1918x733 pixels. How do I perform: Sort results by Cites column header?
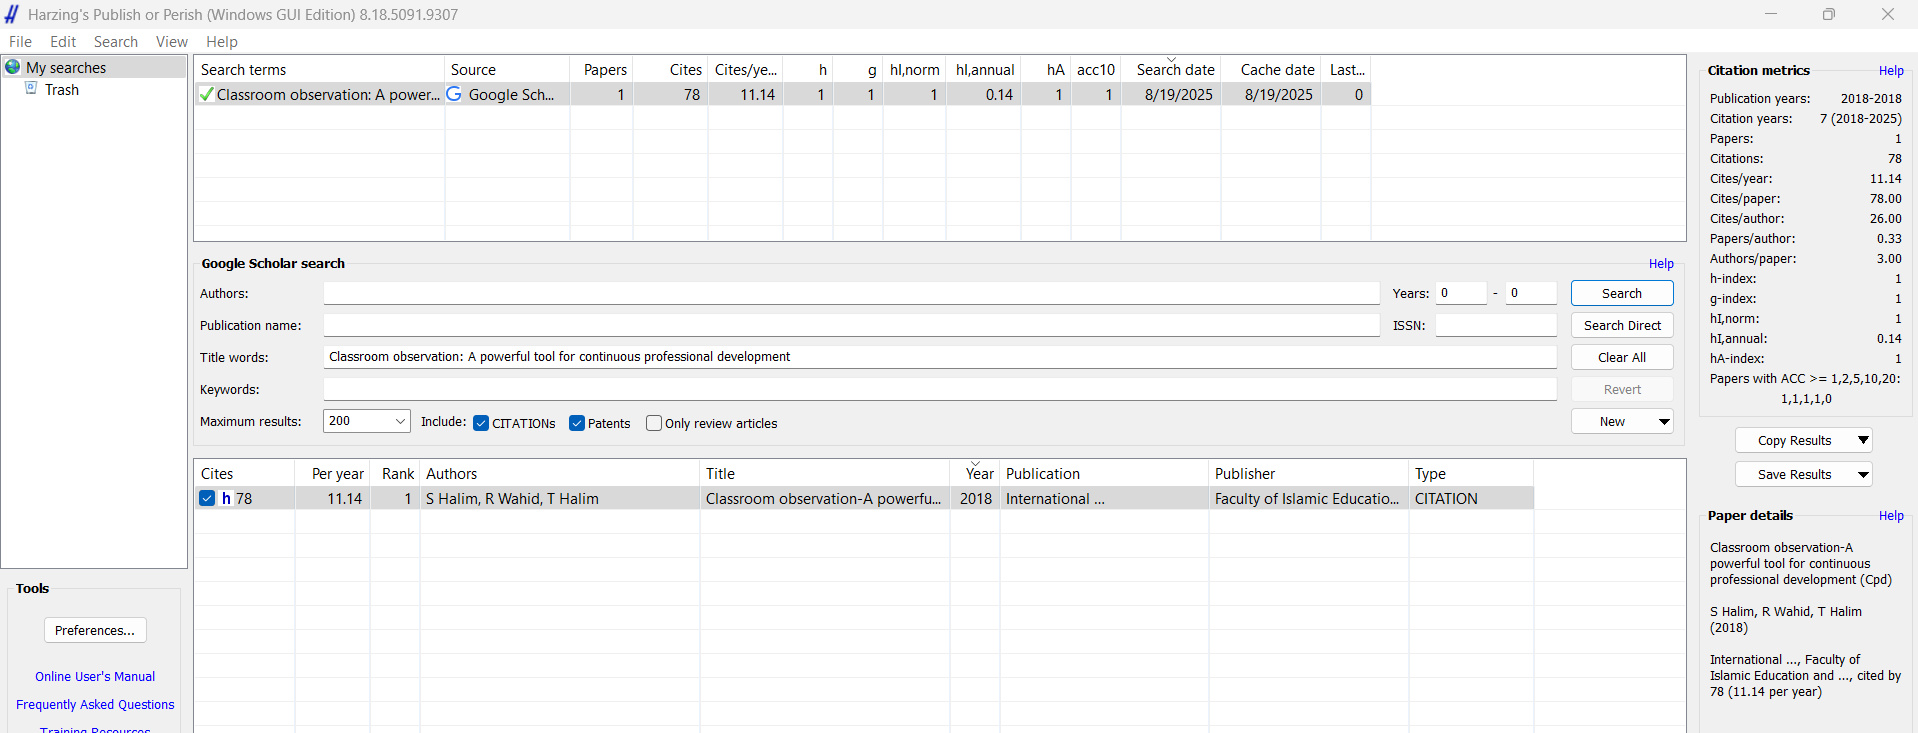click(x=244, y=473)
